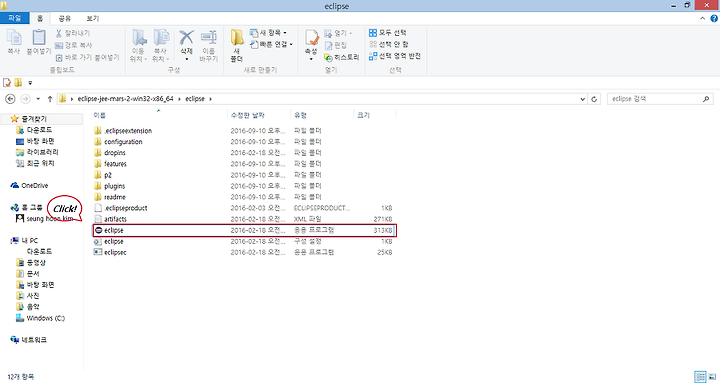Image resolution: width=720 pixels, height=383 pixels.
Task: Click the red X Delete (삭제) icon
Action: (186, 38)
